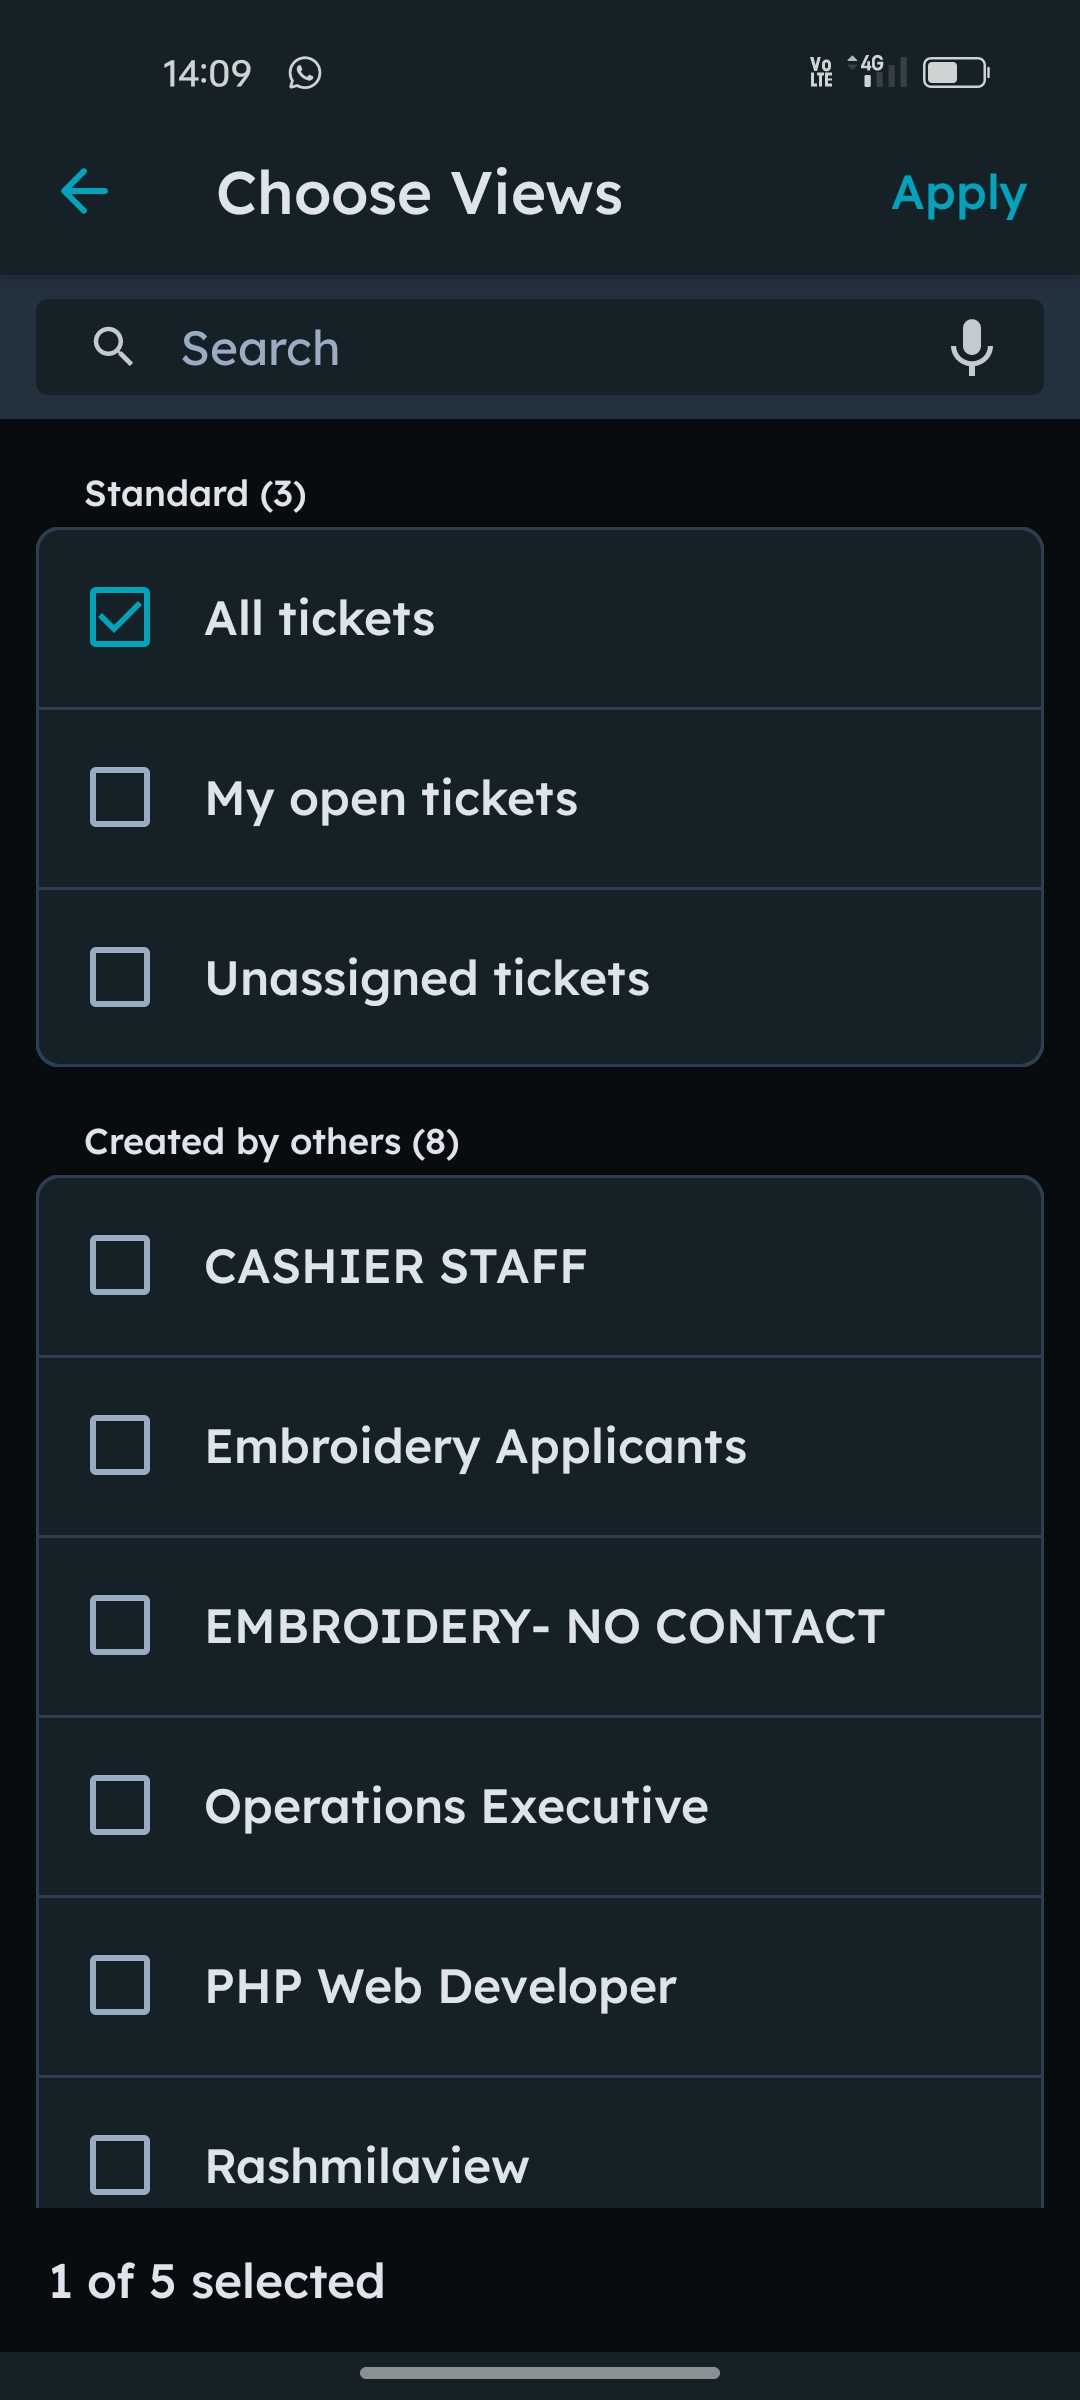The height and width of the screenshot is (2400, 1080).
Task: Tap the VoLTE status icon
Action: tap(821, 72)
